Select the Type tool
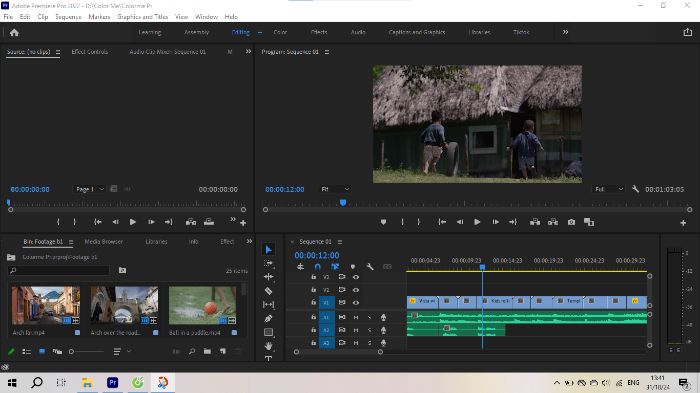Screen dimensions: 700x393 268,358
